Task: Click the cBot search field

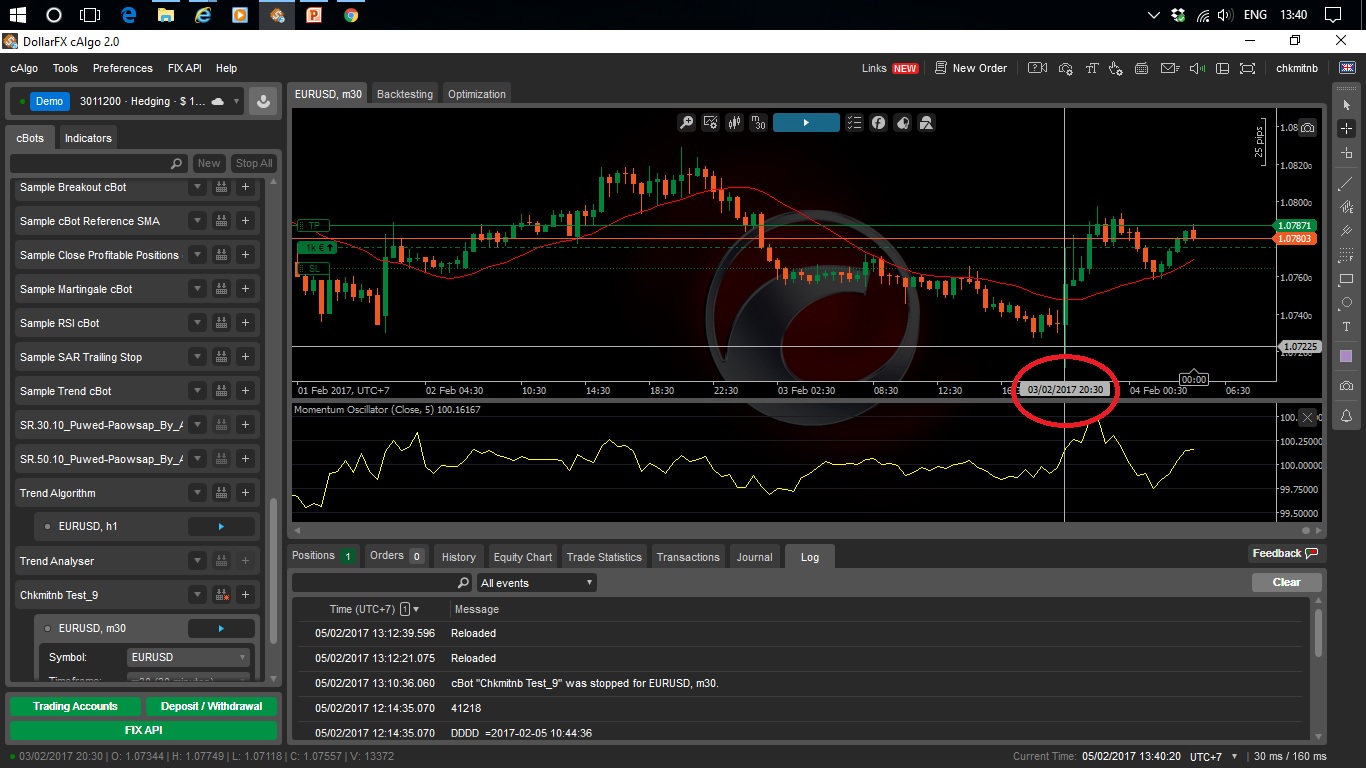Action: pos(98,163)
